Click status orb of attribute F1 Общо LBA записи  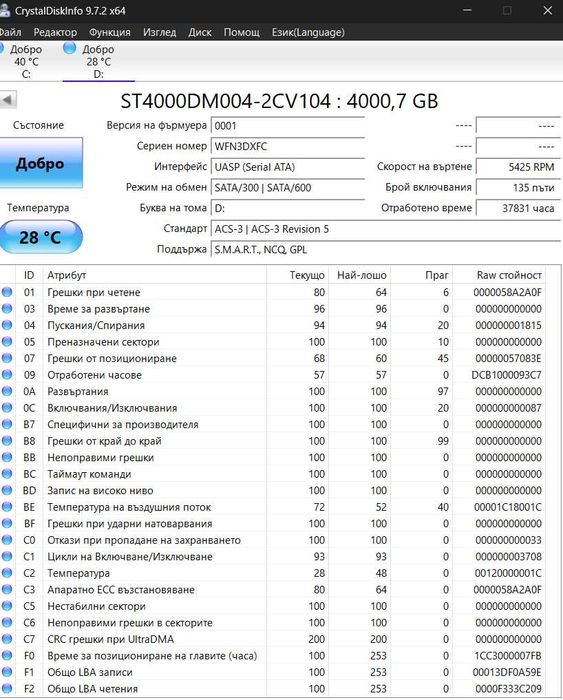coord(7,672)
